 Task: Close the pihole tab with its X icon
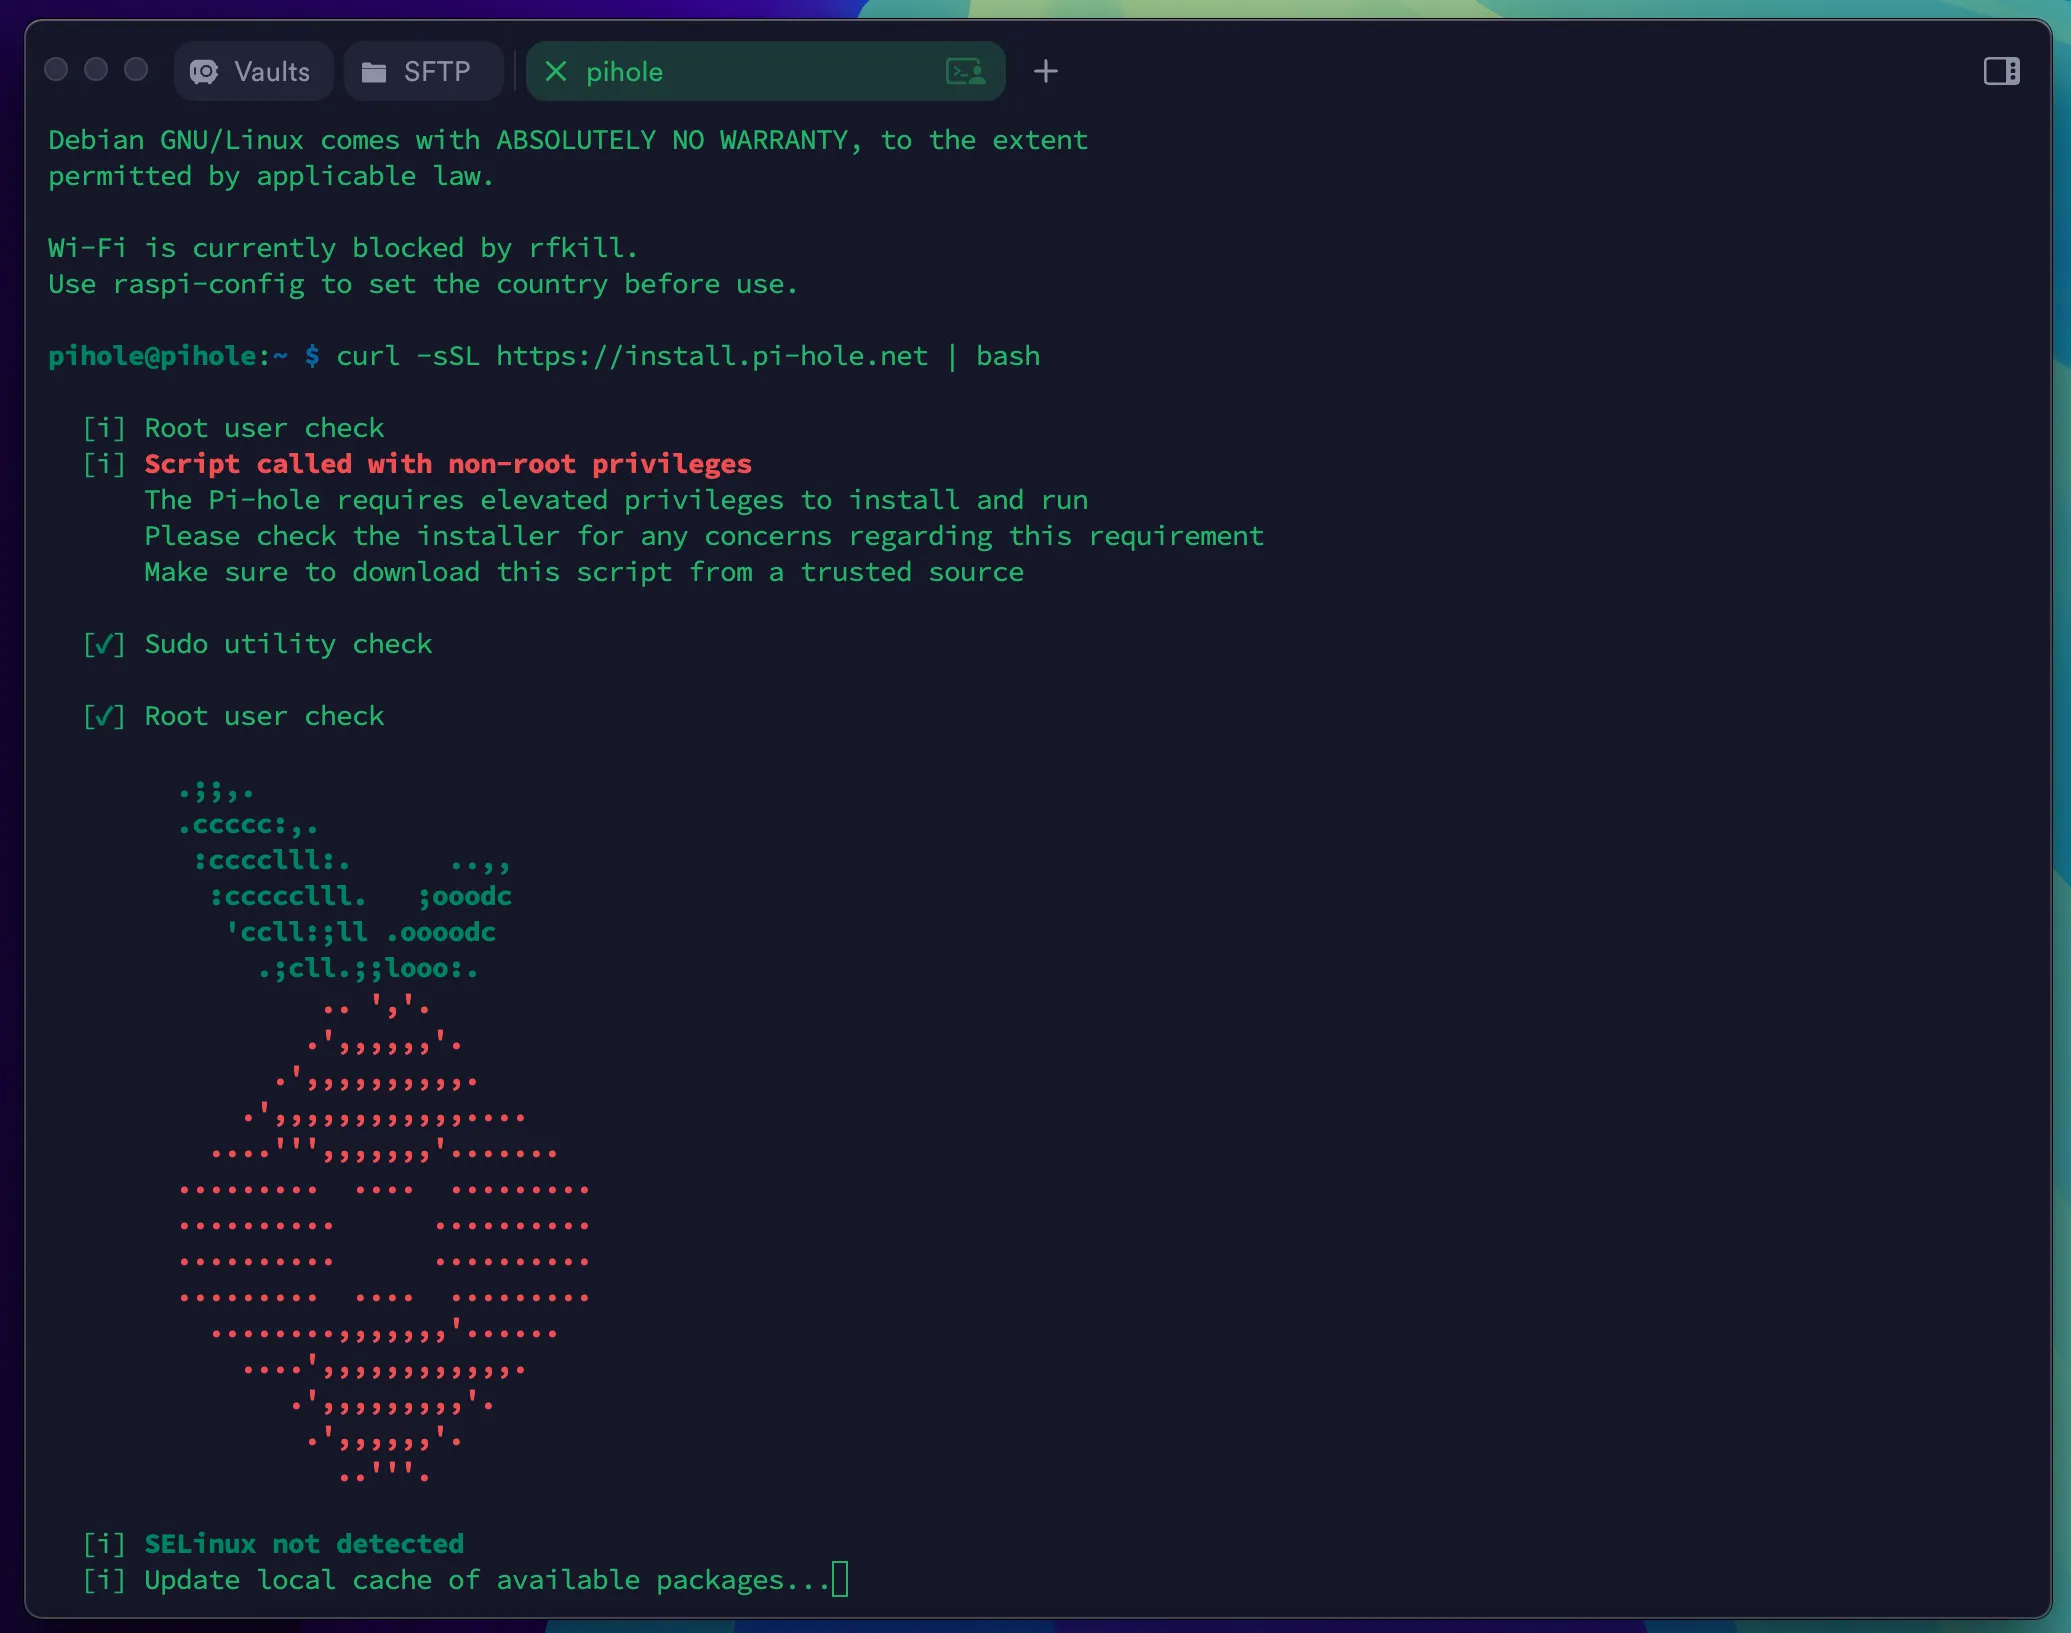(x=557, y=71)
